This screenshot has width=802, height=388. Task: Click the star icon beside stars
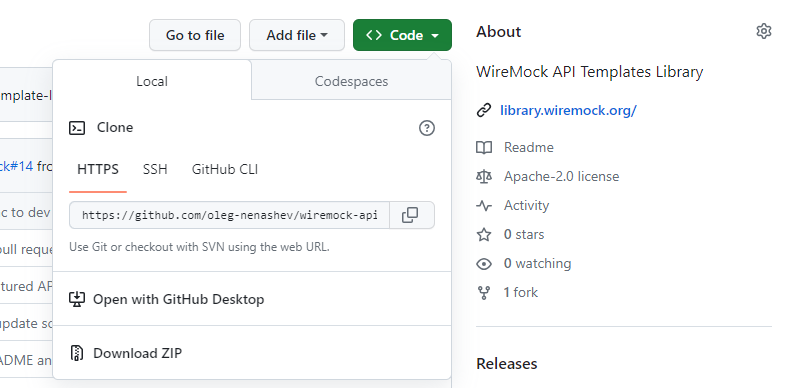484,235
